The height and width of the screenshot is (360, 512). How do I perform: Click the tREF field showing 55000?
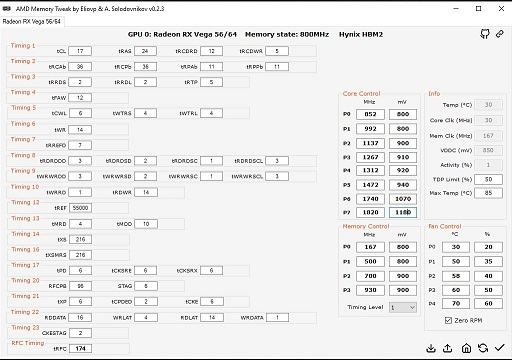pos(80,208)
